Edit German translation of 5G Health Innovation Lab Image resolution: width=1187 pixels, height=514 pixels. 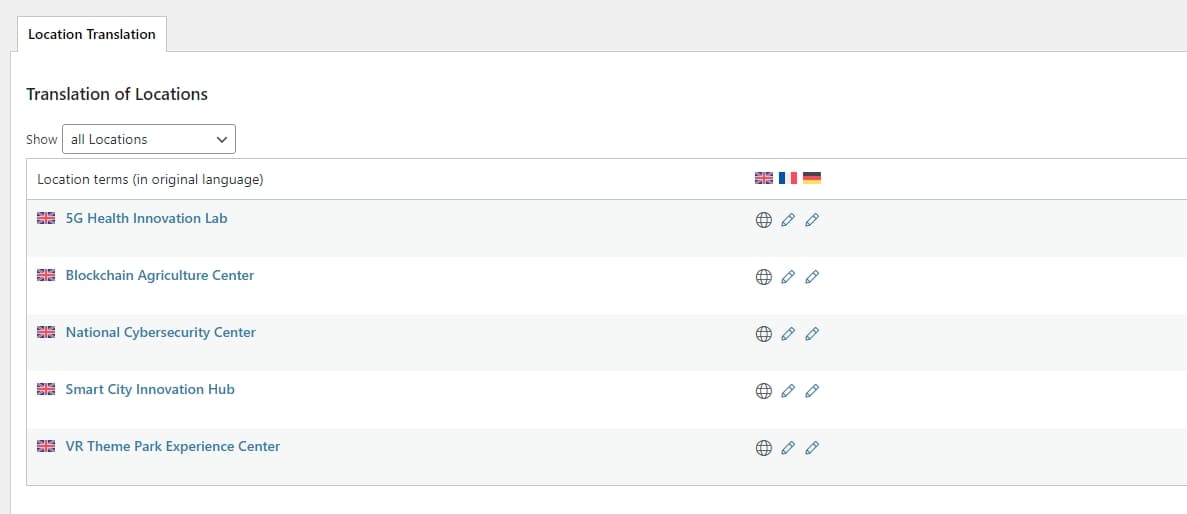(812, 220)
